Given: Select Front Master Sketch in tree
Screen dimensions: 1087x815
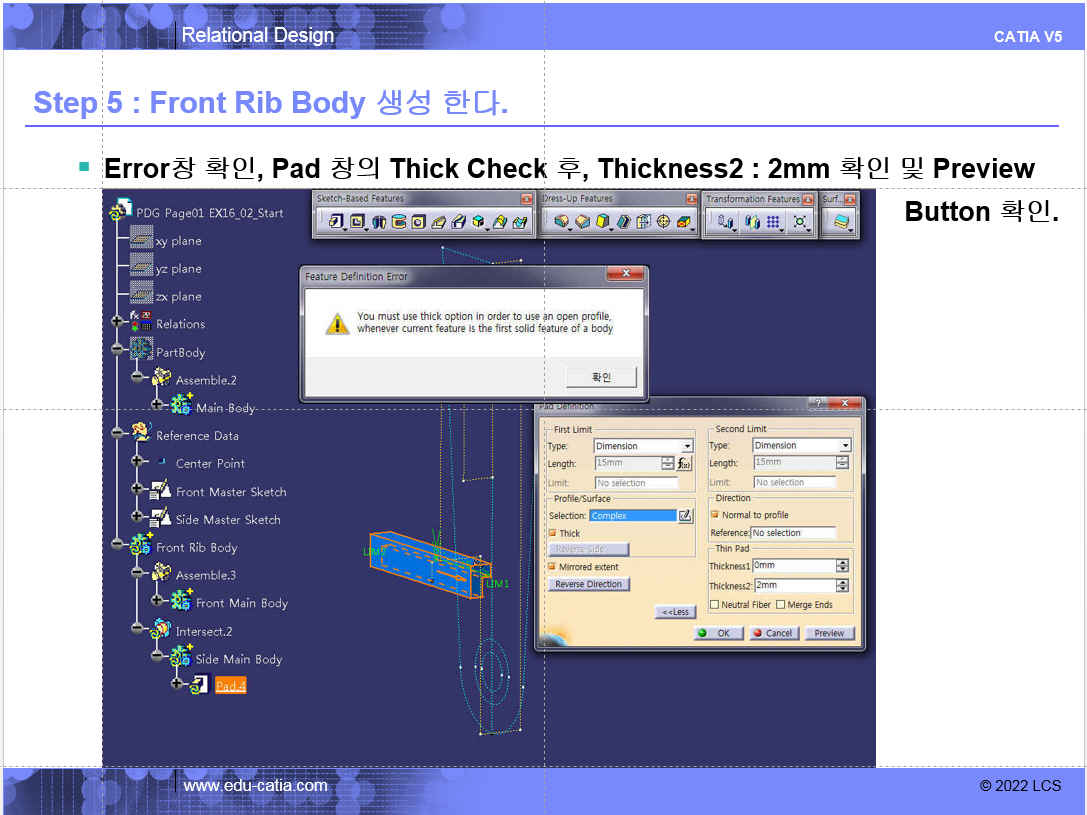Looking at the screenshot, I should point(230,492).
